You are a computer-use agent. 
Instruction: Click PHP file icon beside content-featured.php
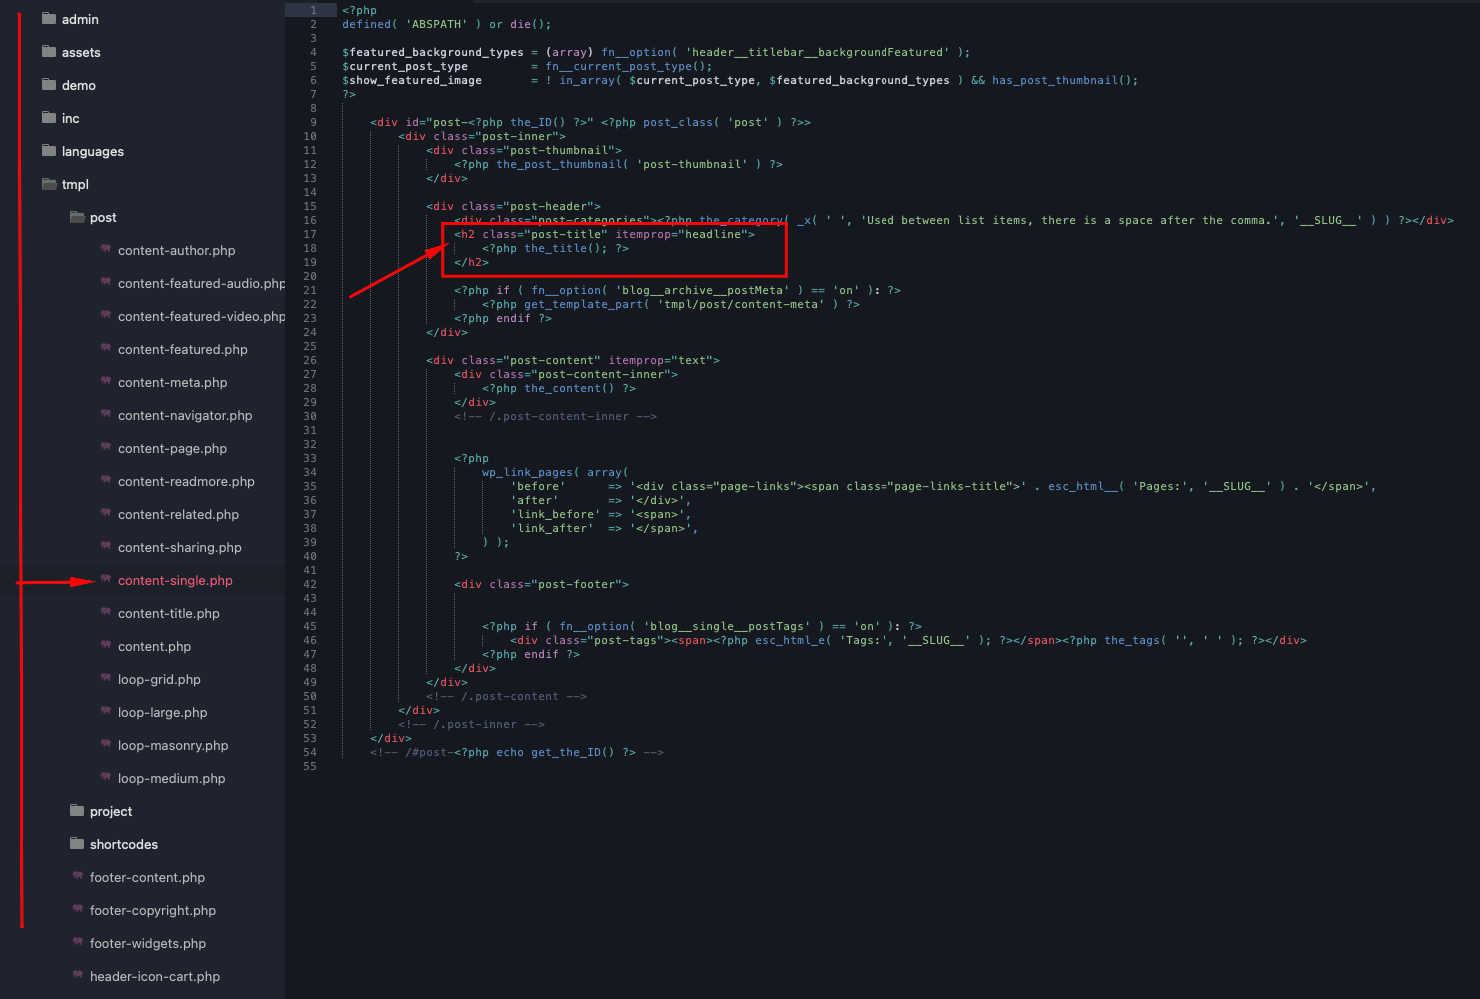click(x=106, y=349)
